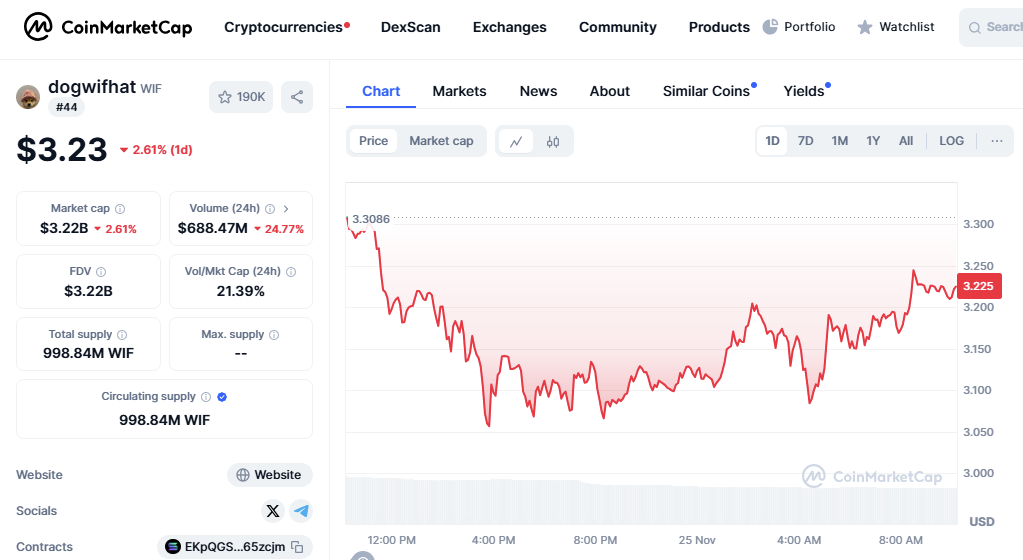This screenshot has width=1023, height=560.
Task: Click the Portfolio link text
Action: (x=810, y=27)
